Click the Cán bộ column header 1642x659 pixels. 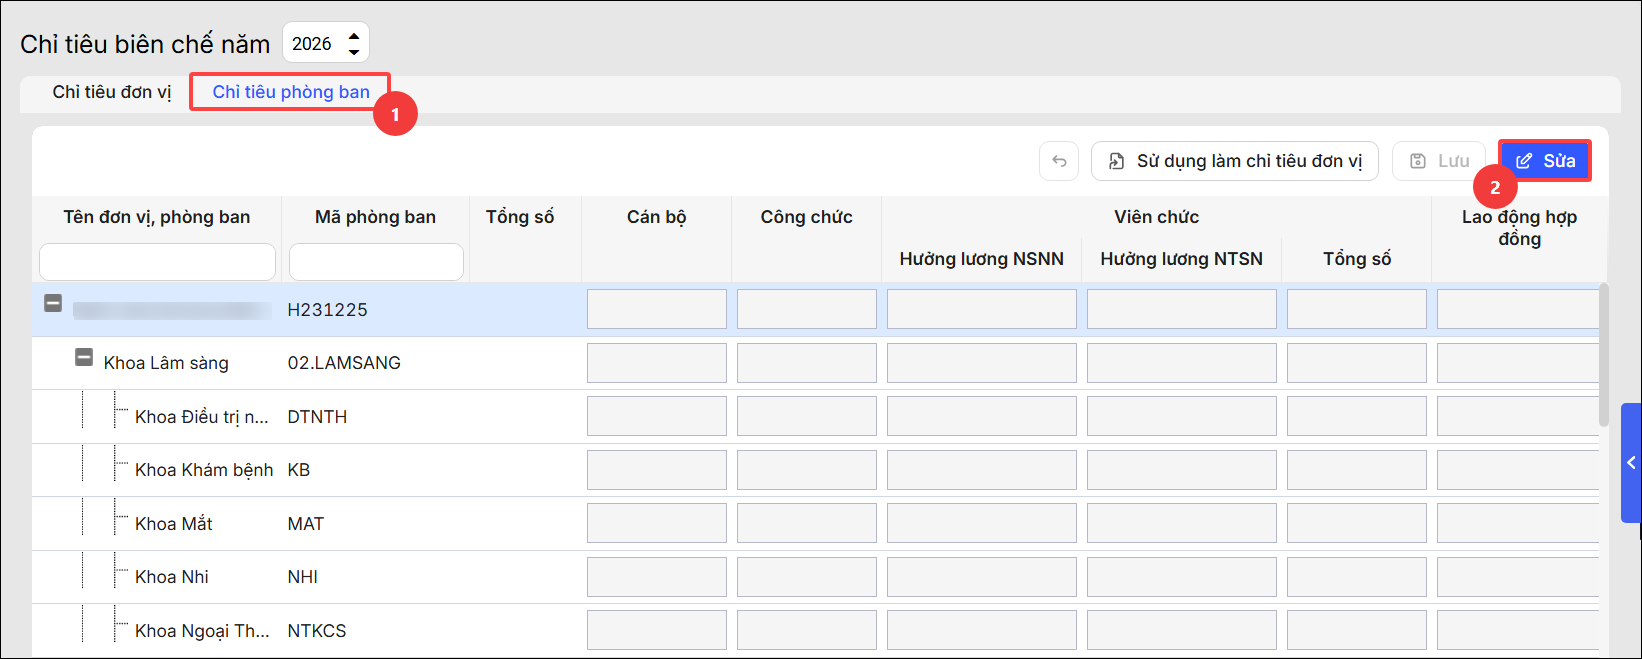coord(657,217)
